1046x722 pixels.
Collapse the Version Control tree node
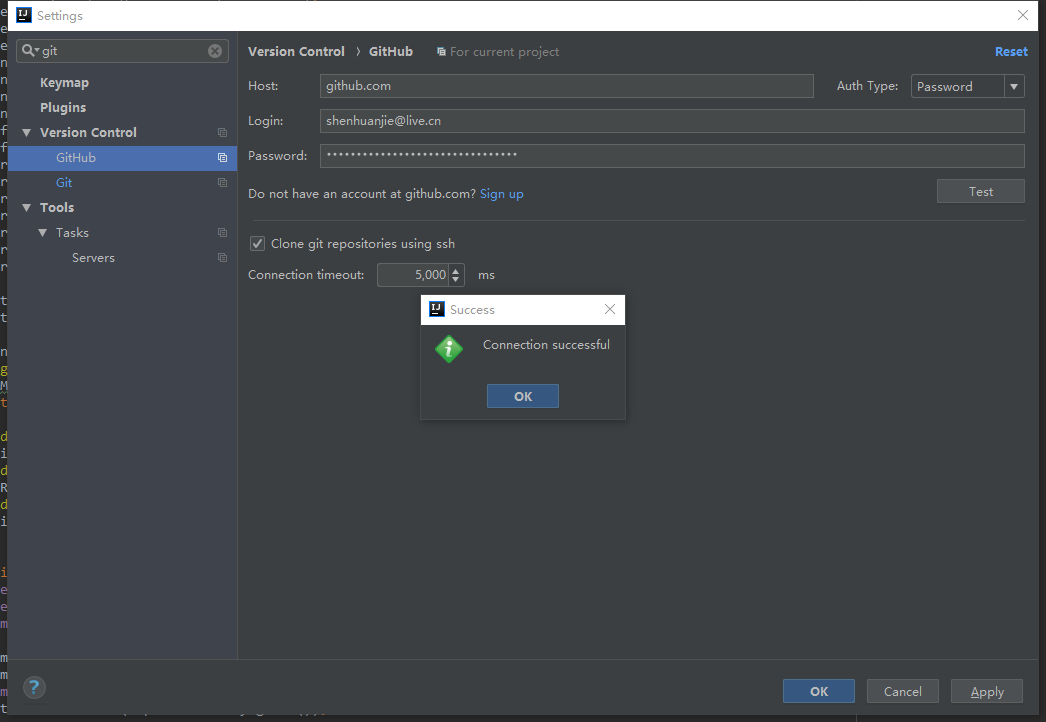tap(27, 133)
